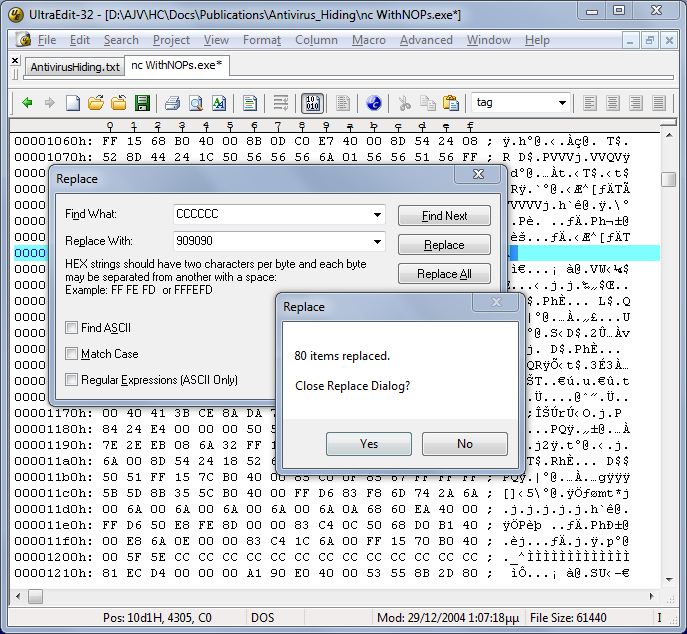Click the font settings icon with letter A
687x634 pixels.
(x=219, y=103)
